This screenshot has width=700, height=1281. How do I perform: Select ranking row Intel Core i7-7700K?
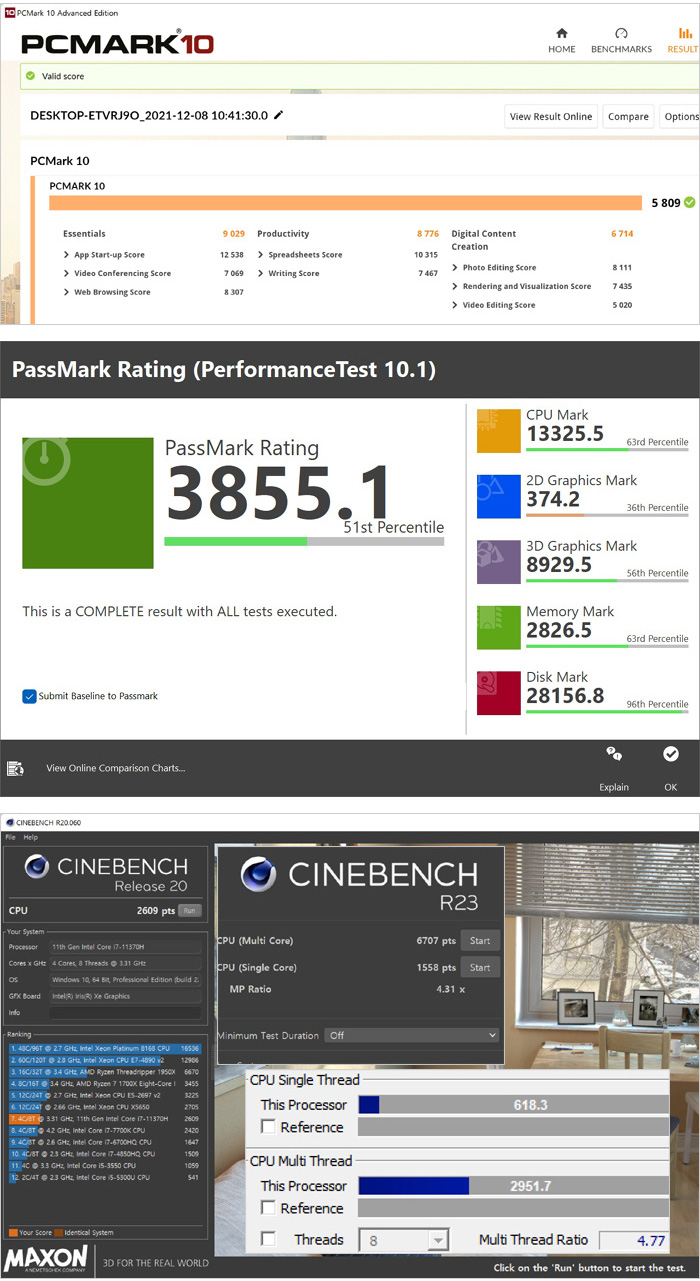point(105,1130)
